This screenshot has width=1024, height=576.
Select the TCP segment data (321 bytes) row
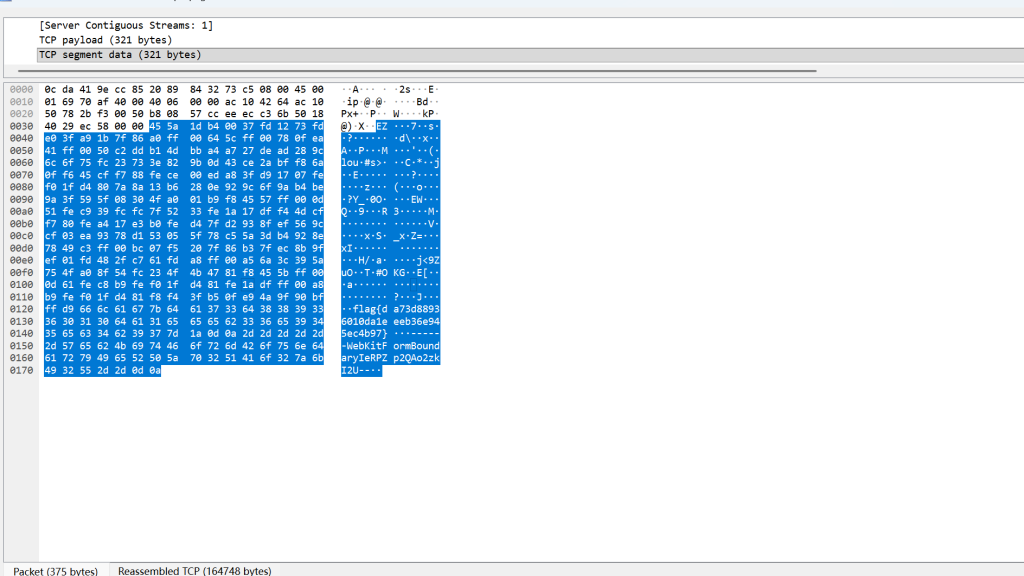[119, 55]
